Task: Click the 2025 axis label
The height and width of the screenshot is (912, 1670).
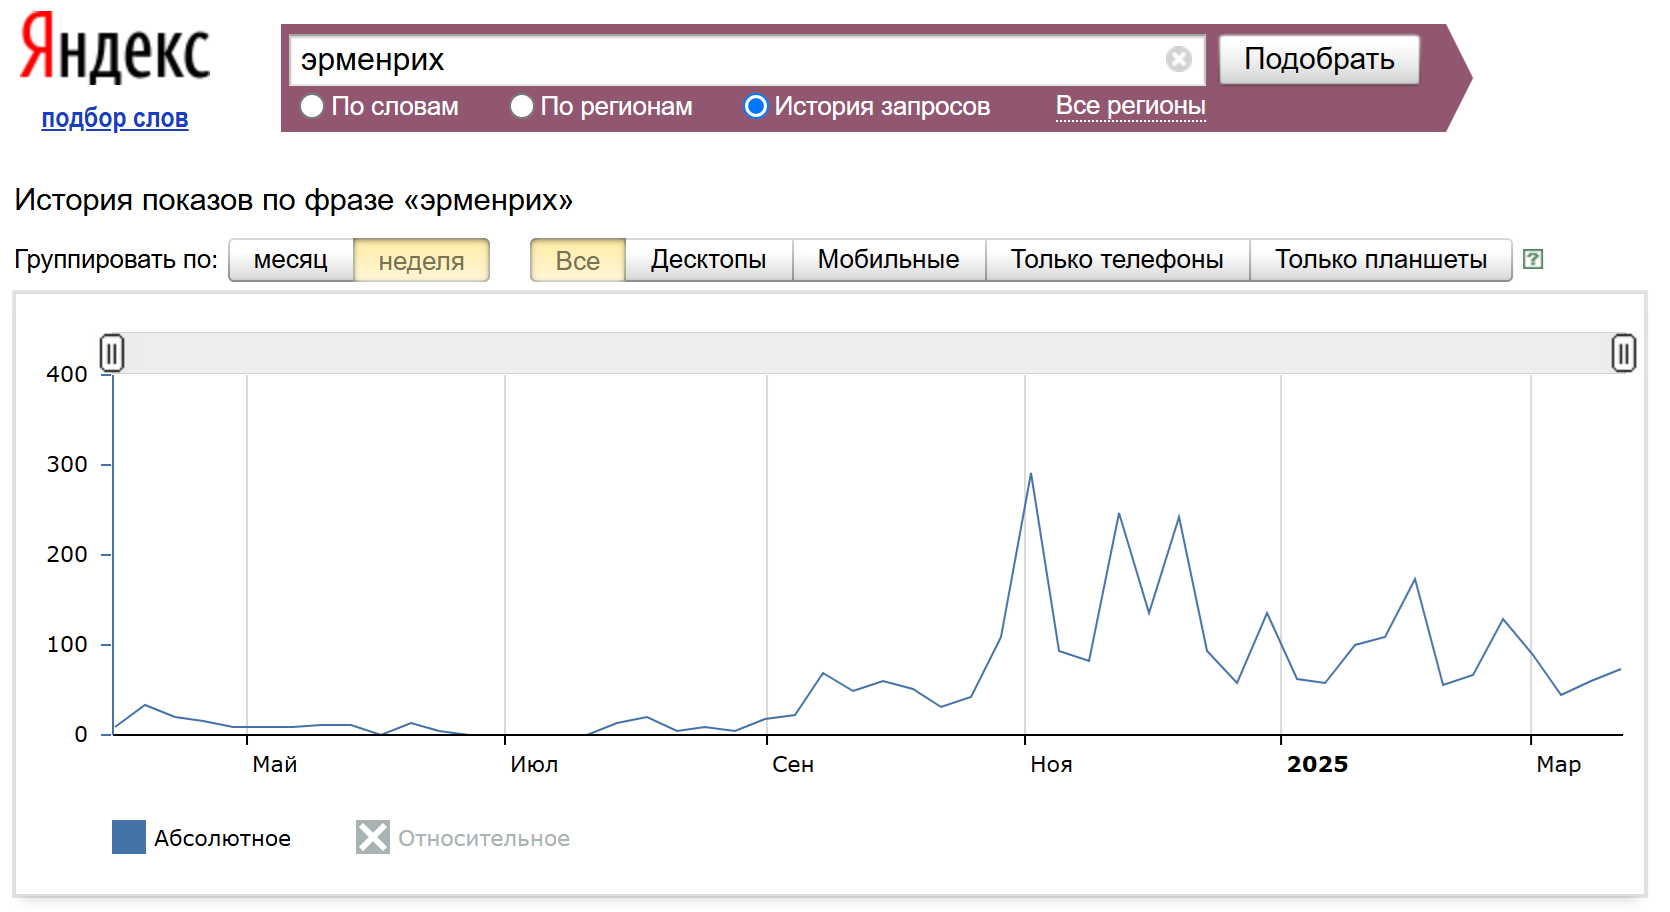Action: click(x=1317, y=764)
